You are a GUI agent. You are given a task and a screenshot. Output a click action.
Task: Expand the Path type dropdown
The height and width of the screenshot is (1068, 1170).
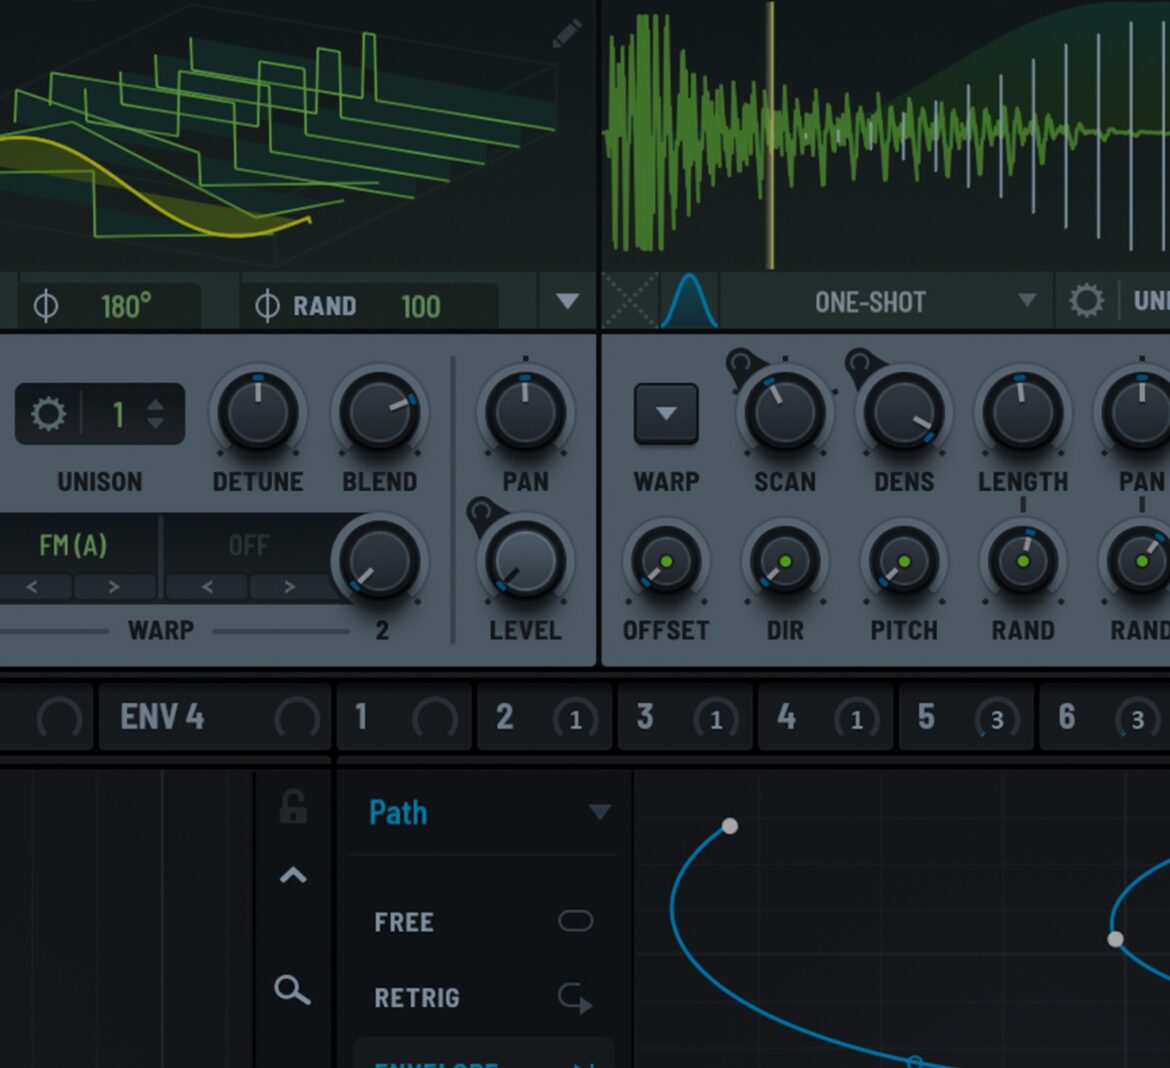tap(599, 812)
